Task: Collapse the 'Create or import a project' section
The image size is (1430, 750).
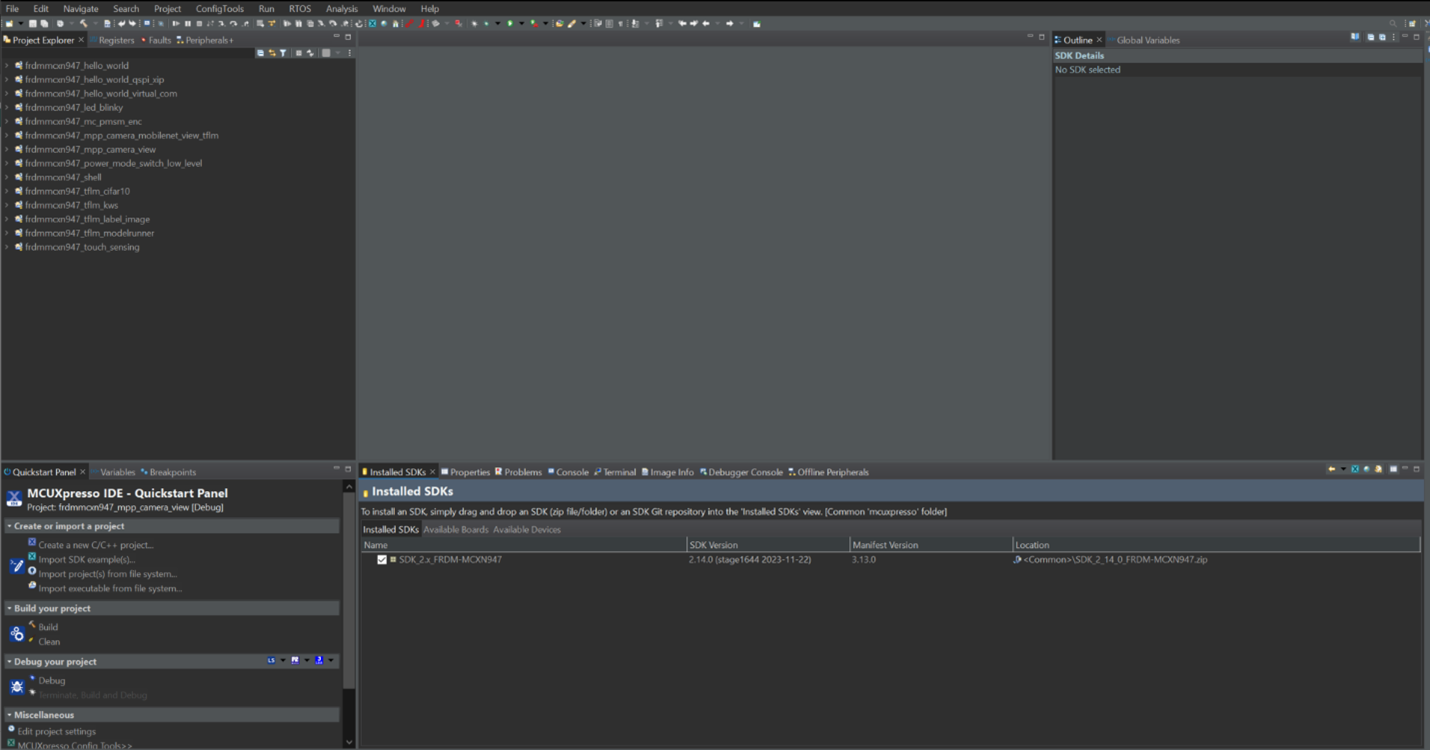Action: [x=9, y=526]
